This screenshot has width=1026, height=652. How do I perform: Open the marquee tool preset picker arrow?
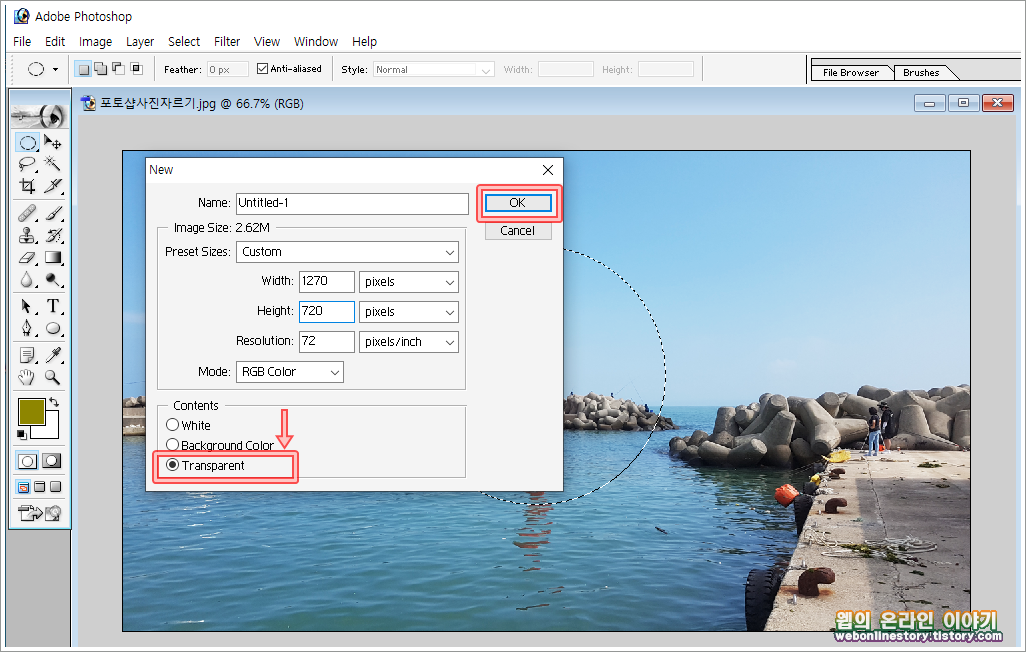pyautogui.click(x=56, y=69)
